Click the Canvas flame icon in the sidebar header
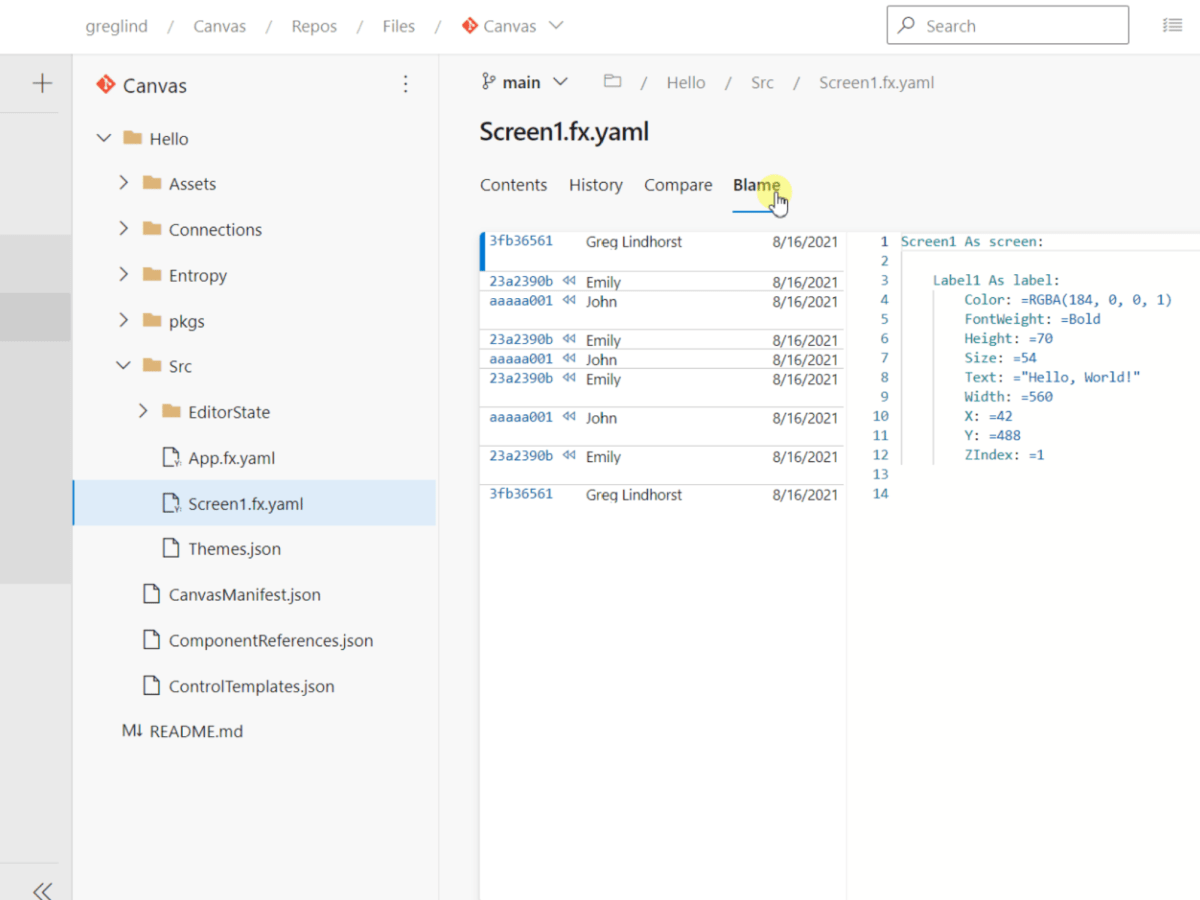Viewport: 1200px width, 900px height. point(105,85)
